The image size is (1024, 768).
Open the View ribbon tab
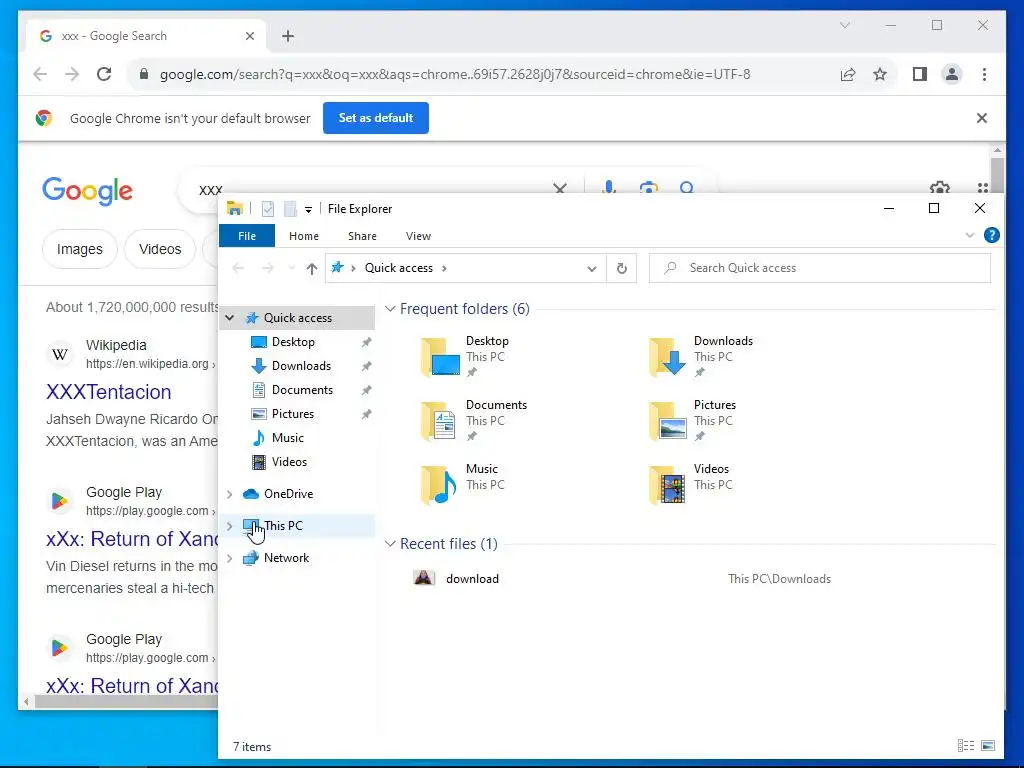(x=418, y=236)
